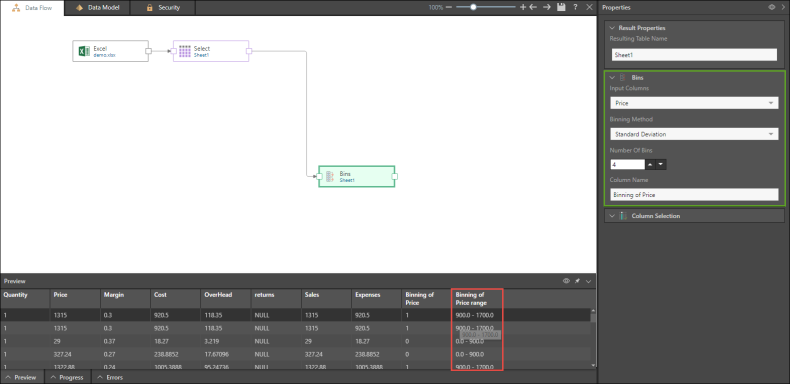Open the Progress bottom panel
This screenshot has width=790, height=384.
pyautogui.click(x=68, y=377)
